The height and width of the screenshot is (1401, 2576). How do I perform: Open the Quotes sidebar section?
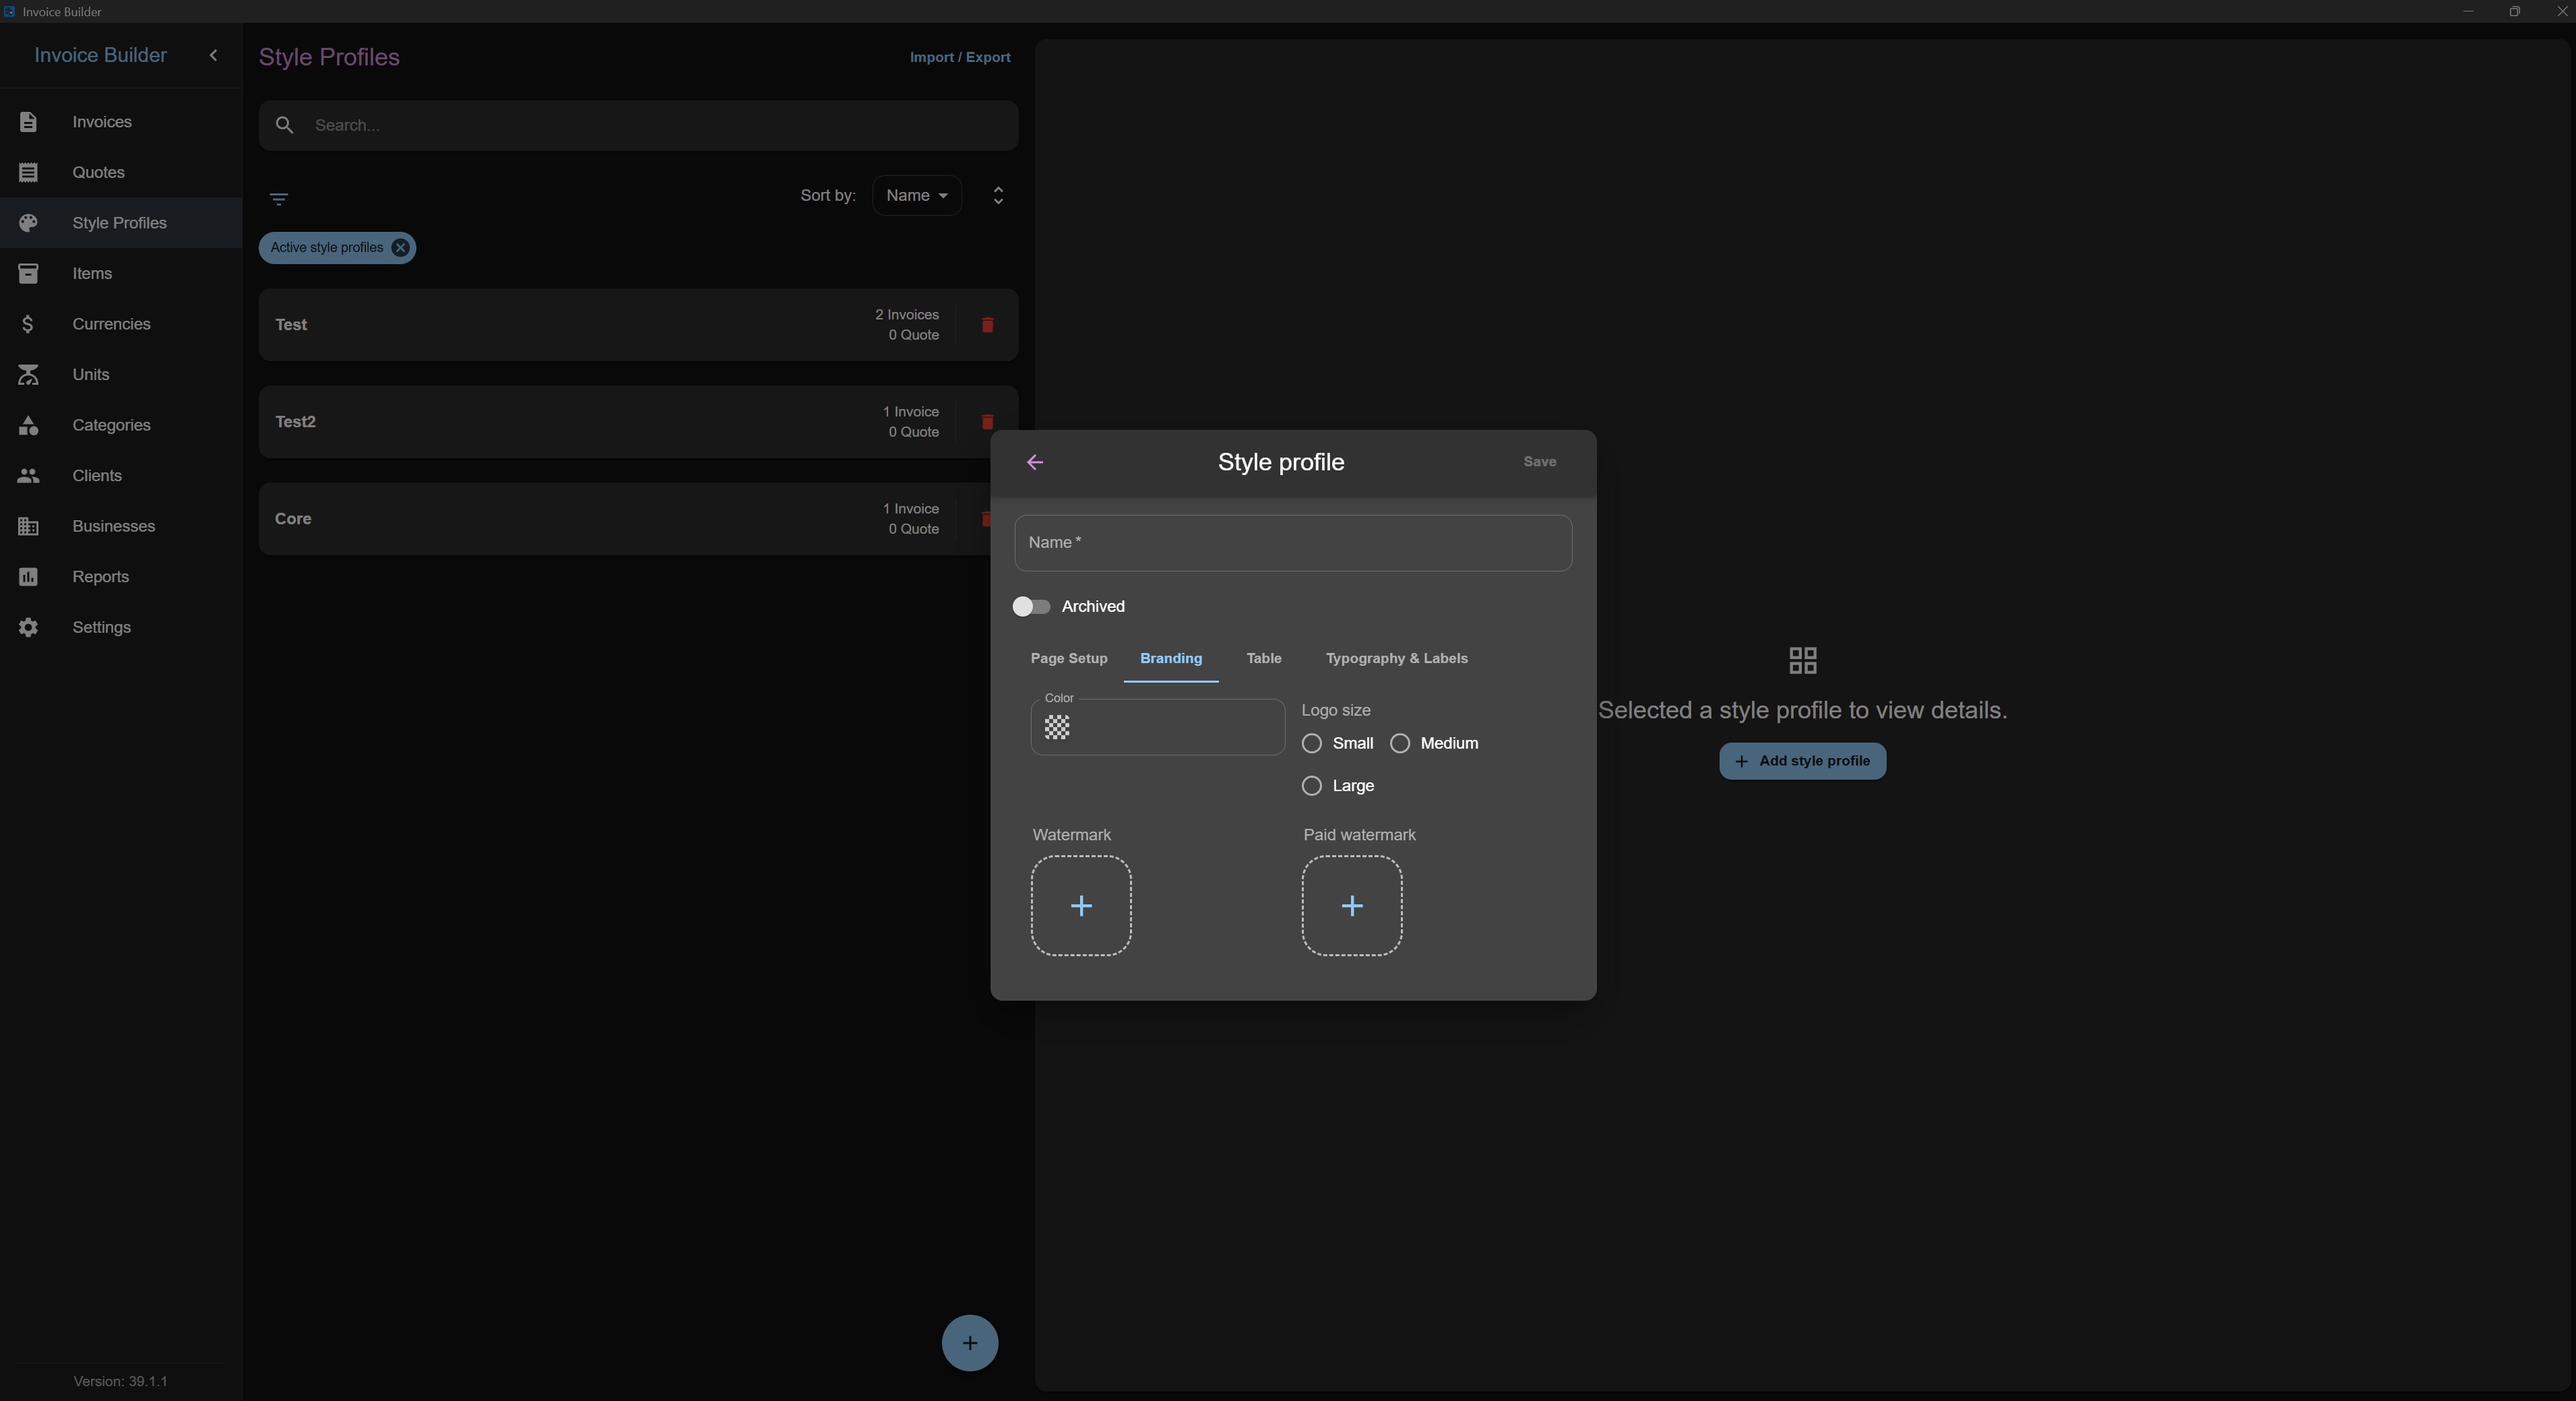coord(120,172)
